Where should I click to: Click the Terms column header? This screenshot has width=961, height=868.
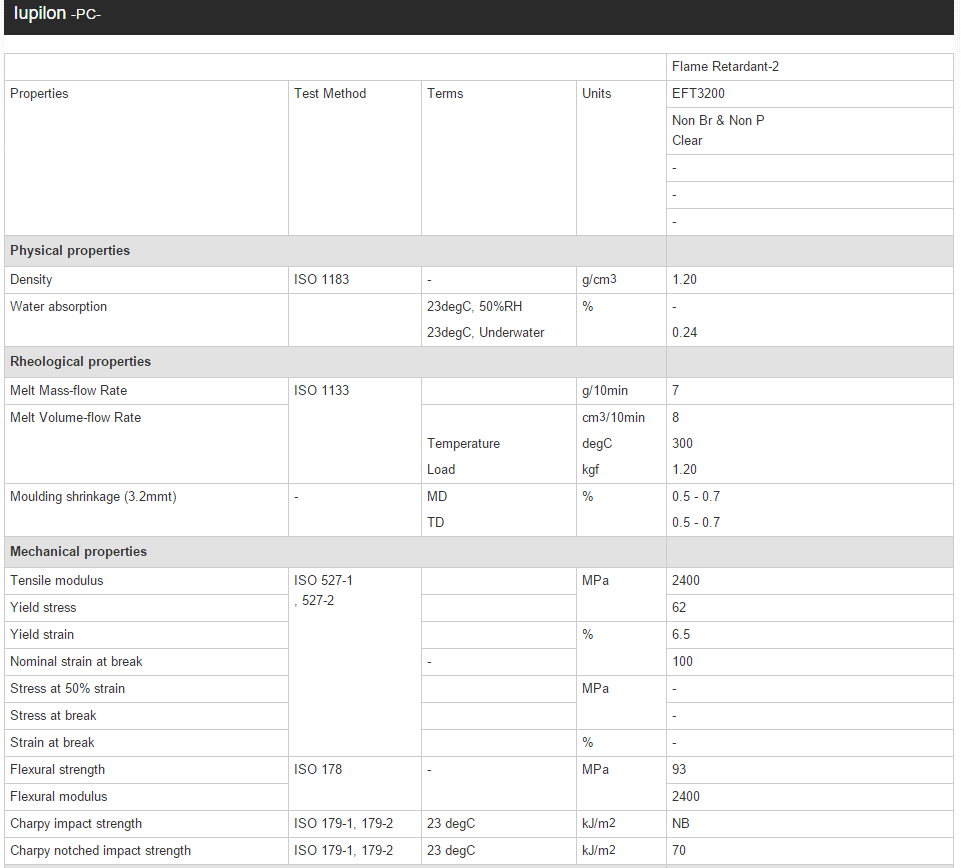[x=445, y=94]
